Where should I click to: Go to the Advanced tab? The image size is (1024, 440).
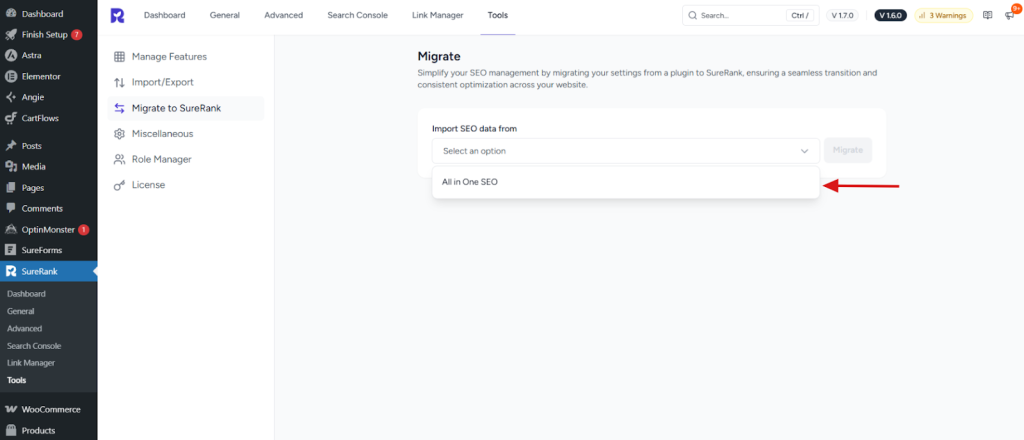[284, 16]
